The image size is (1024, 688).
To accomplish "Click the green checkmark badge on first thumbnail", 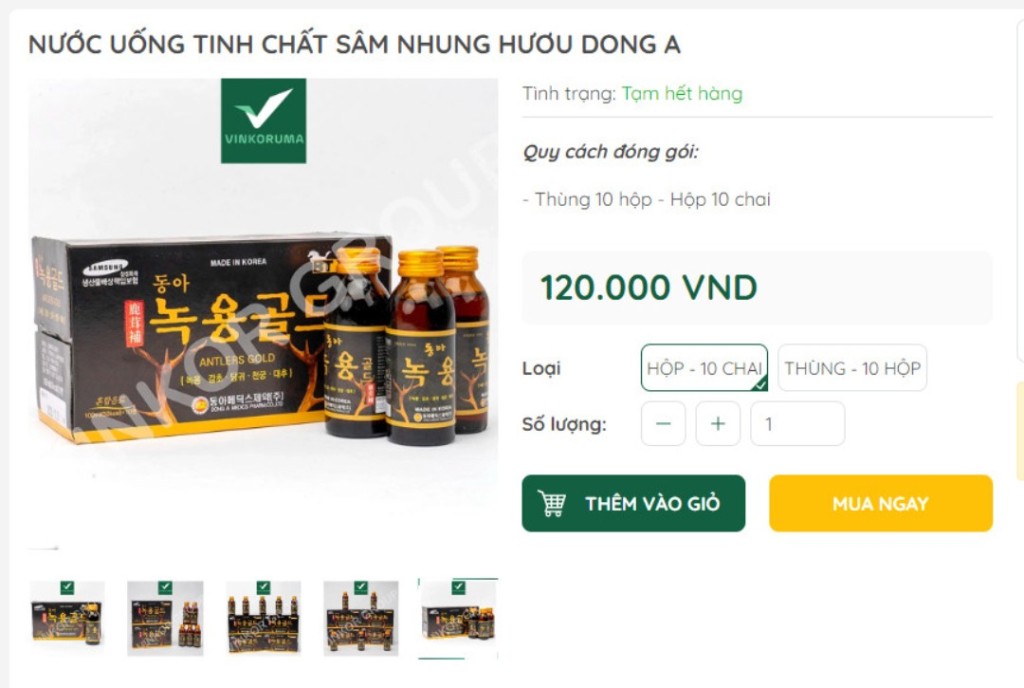I will tap(67, 587).
